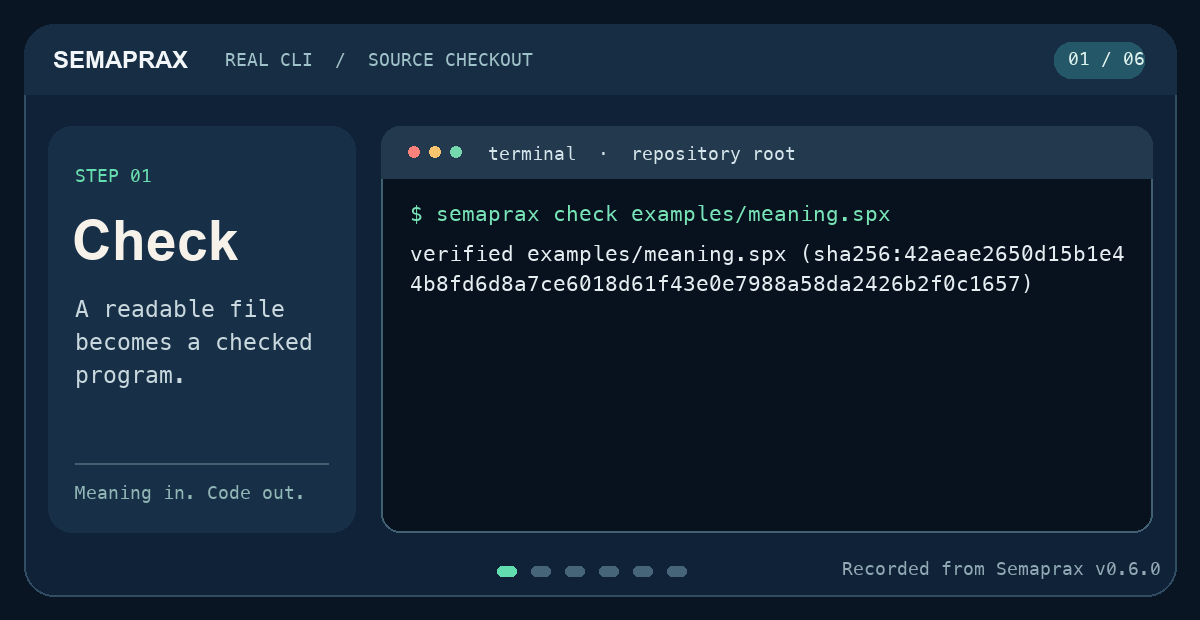Viewport: 1200px width, 620px height.
Task: Select the first active step indicator dot
Action: [507, 572]
